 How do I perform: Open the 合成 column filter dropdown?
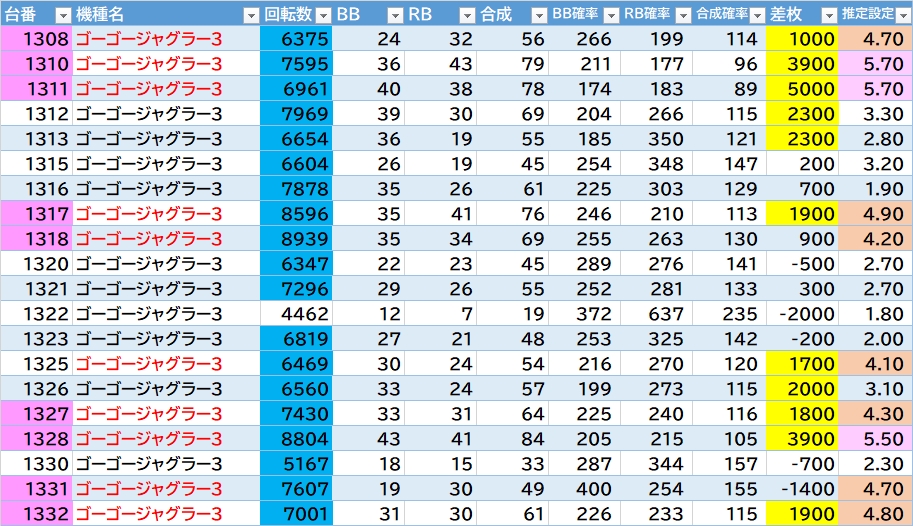pyautogui.click(x=539, y=15)
